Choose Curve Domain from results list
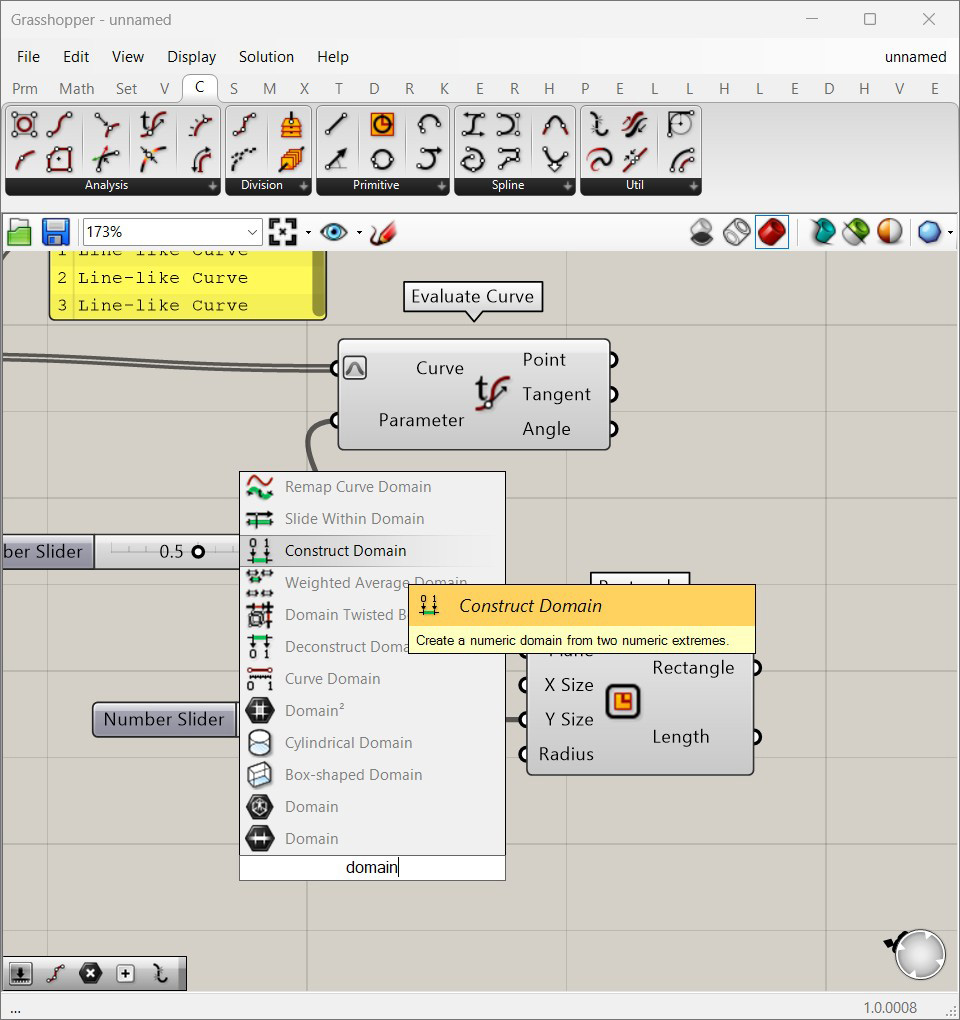The image size is (960, 1020). [x=372, y=679]
